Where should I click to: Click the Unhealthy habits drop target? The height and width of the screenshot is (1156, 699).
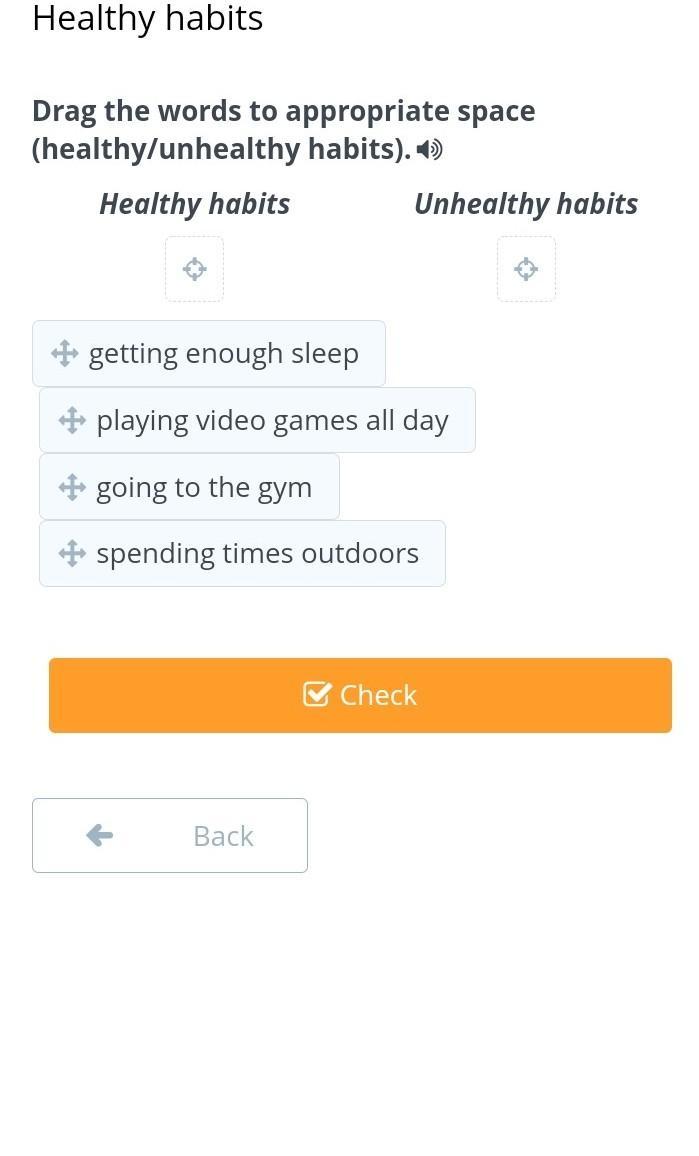526,268
